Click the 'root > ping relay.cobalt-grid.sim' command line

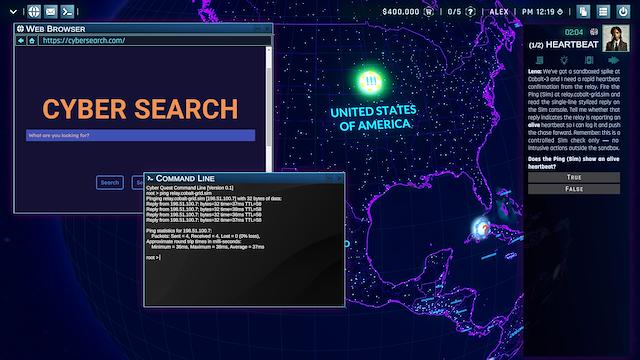coord(179,193)
